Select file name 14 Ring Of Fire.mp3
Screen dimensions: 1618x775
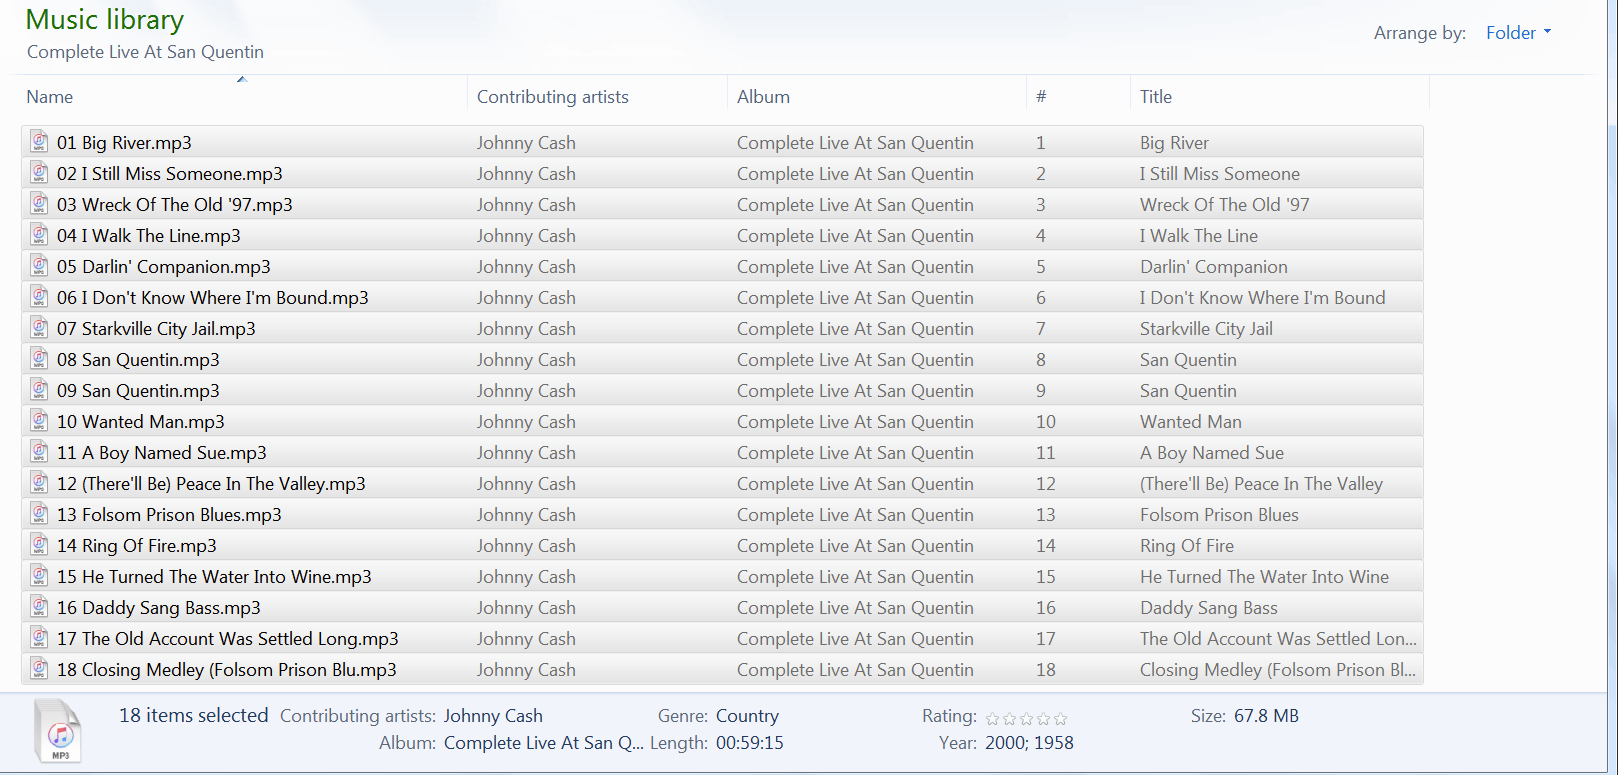point(137,546)
